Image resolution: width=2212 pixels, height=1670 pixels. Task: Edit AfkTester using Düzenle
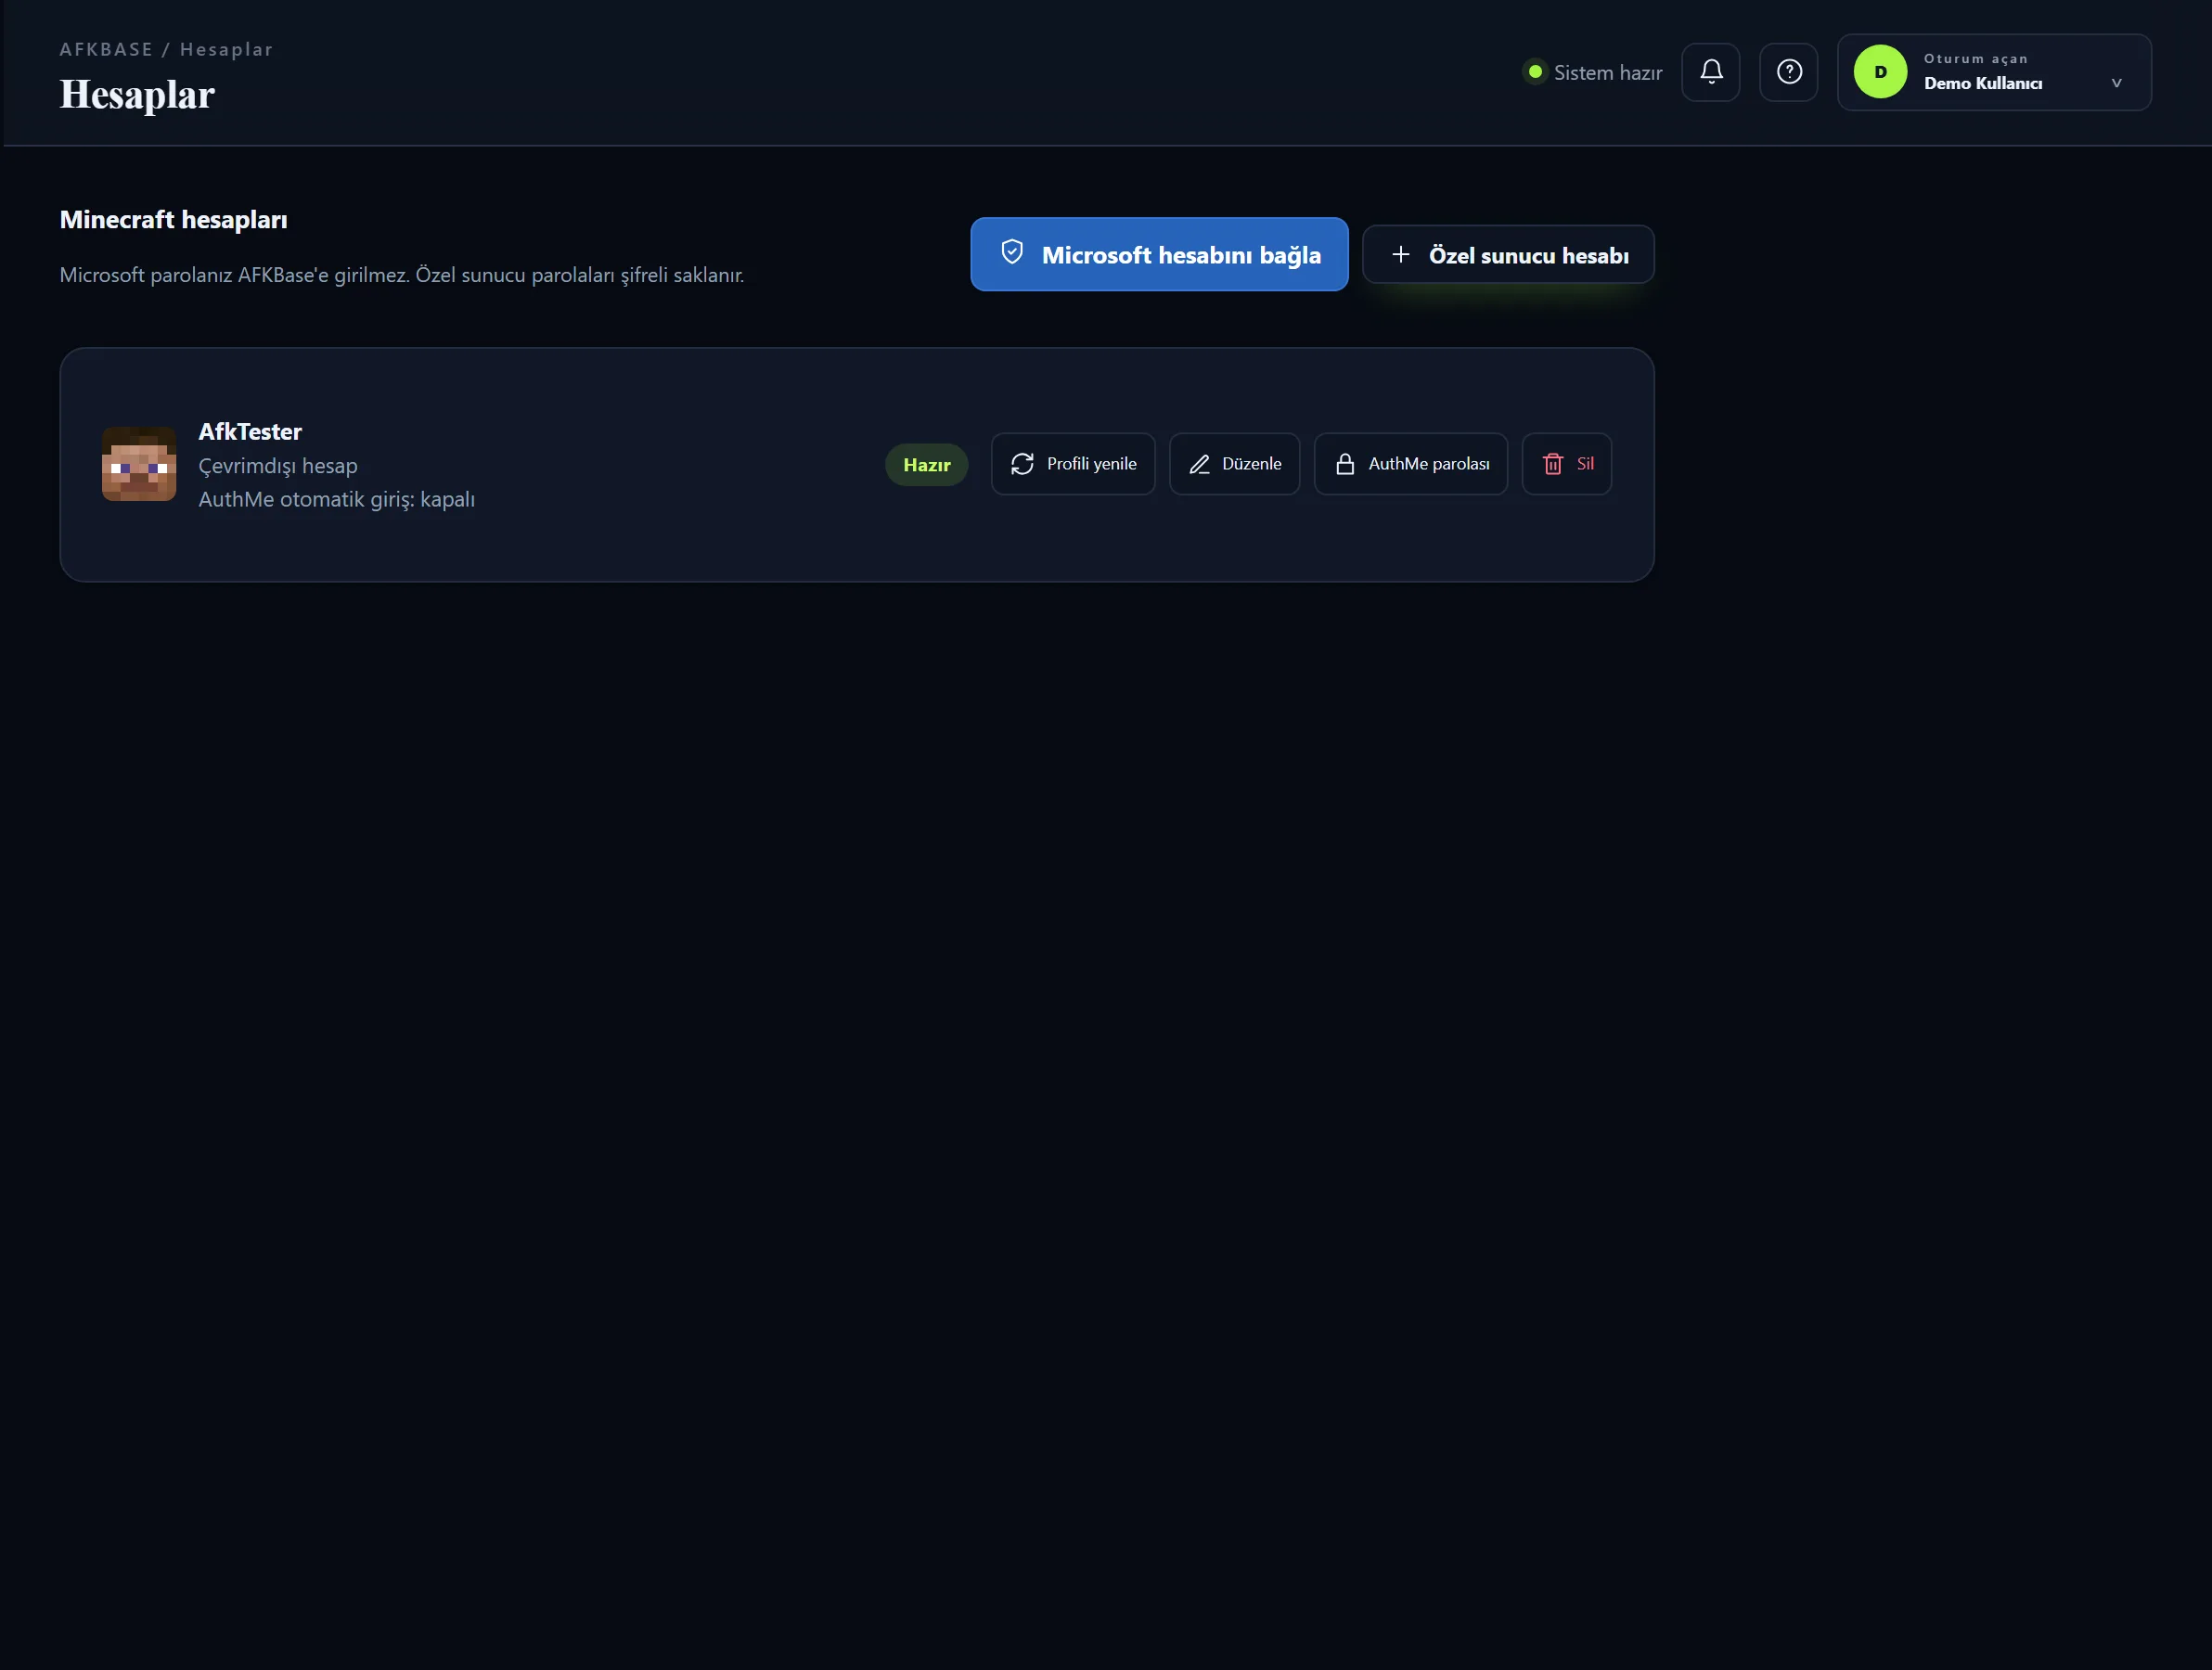[1234, 464]
